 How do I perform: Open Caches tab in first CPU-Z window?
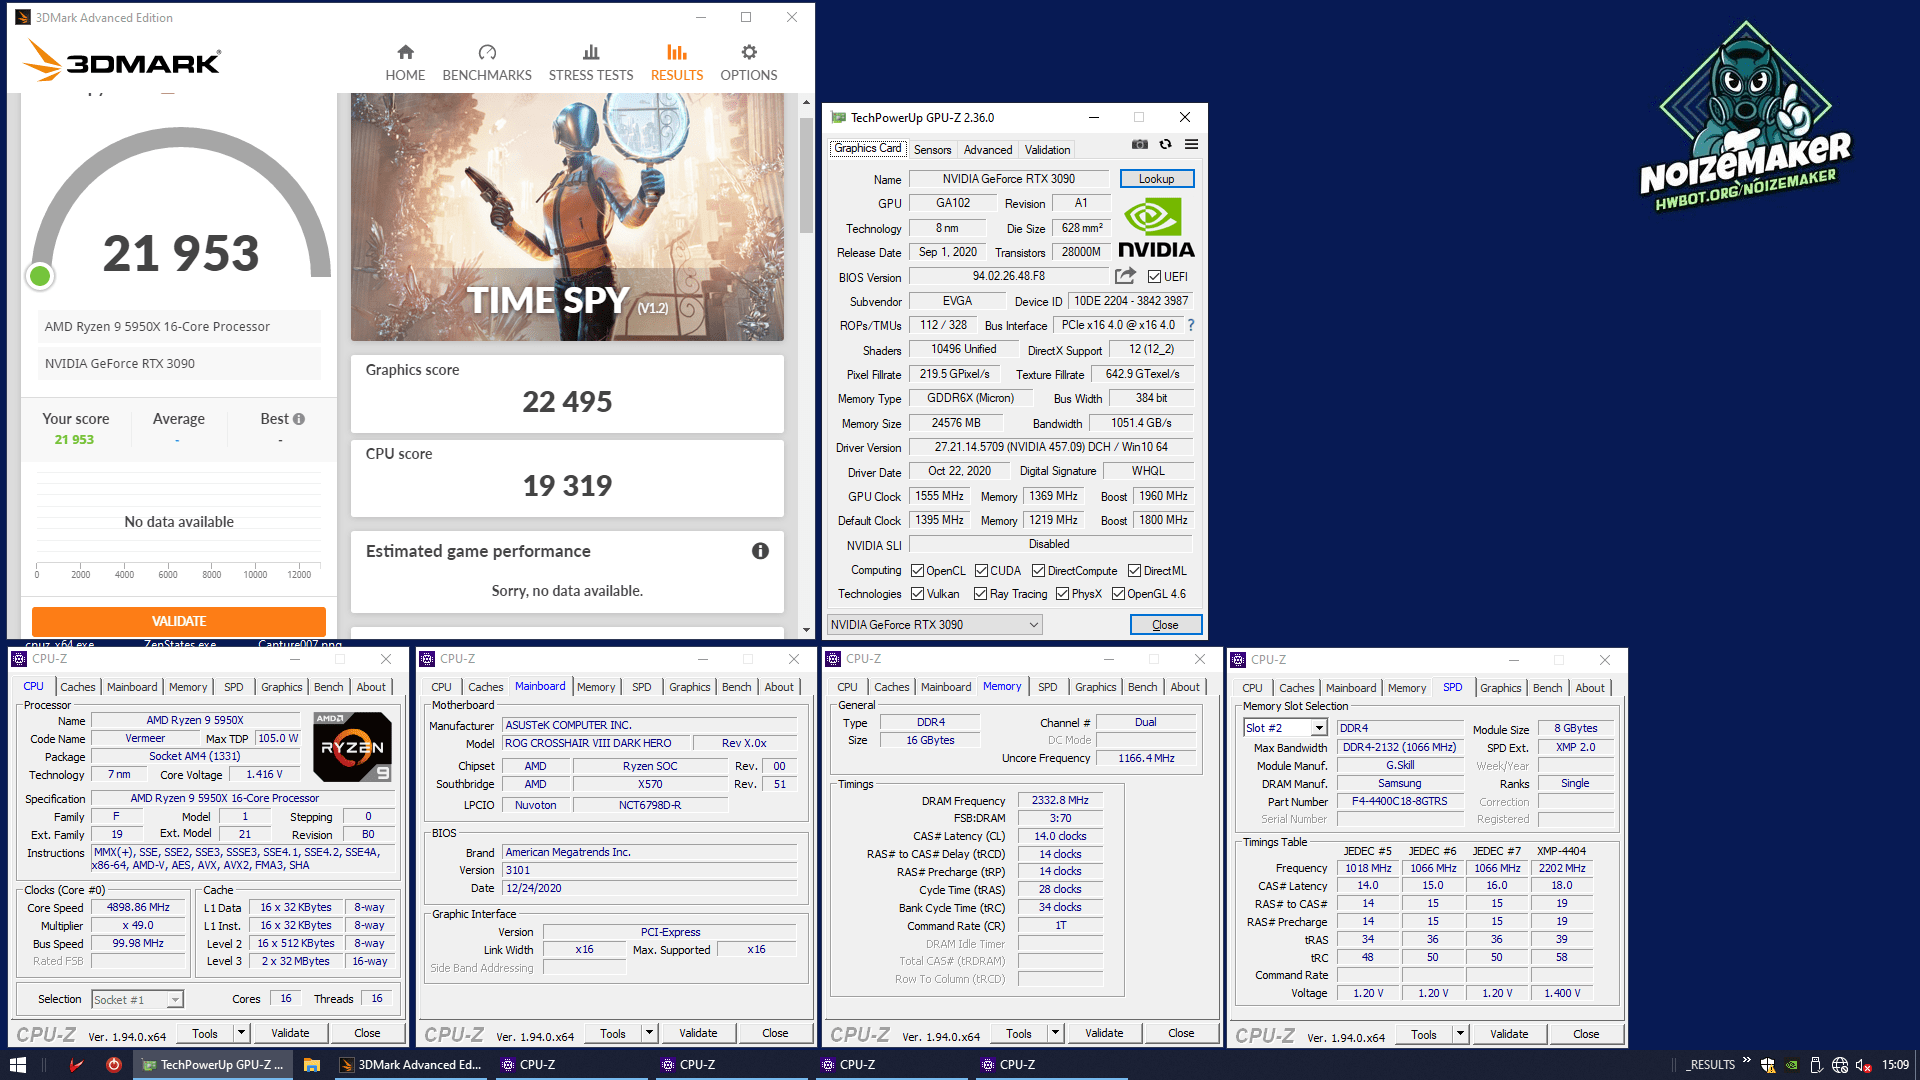click(77, 687)
